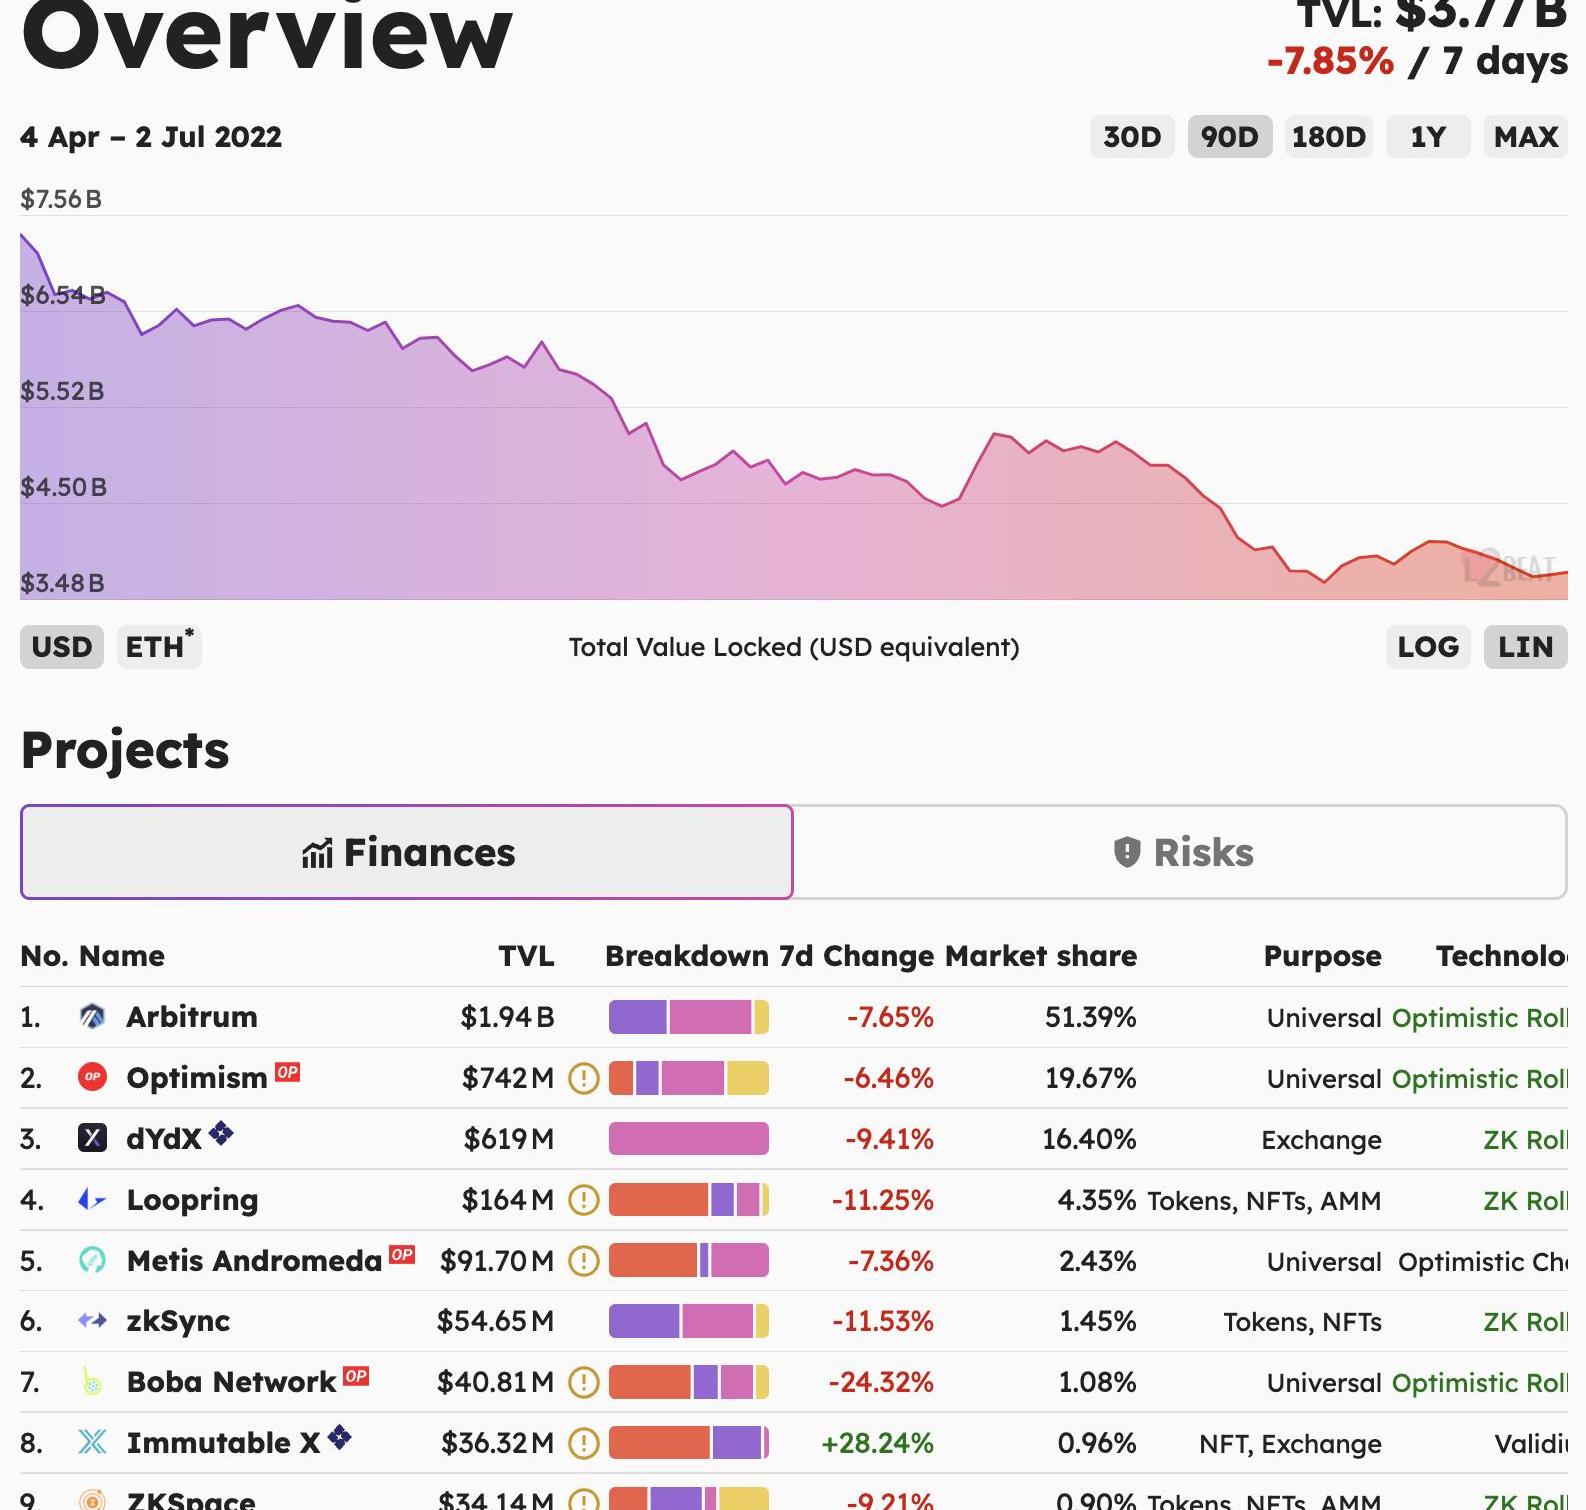Click the warning icon in Optimism row
The height and width of the screenshot is (1510, 1586).
tap(583, 1078)
